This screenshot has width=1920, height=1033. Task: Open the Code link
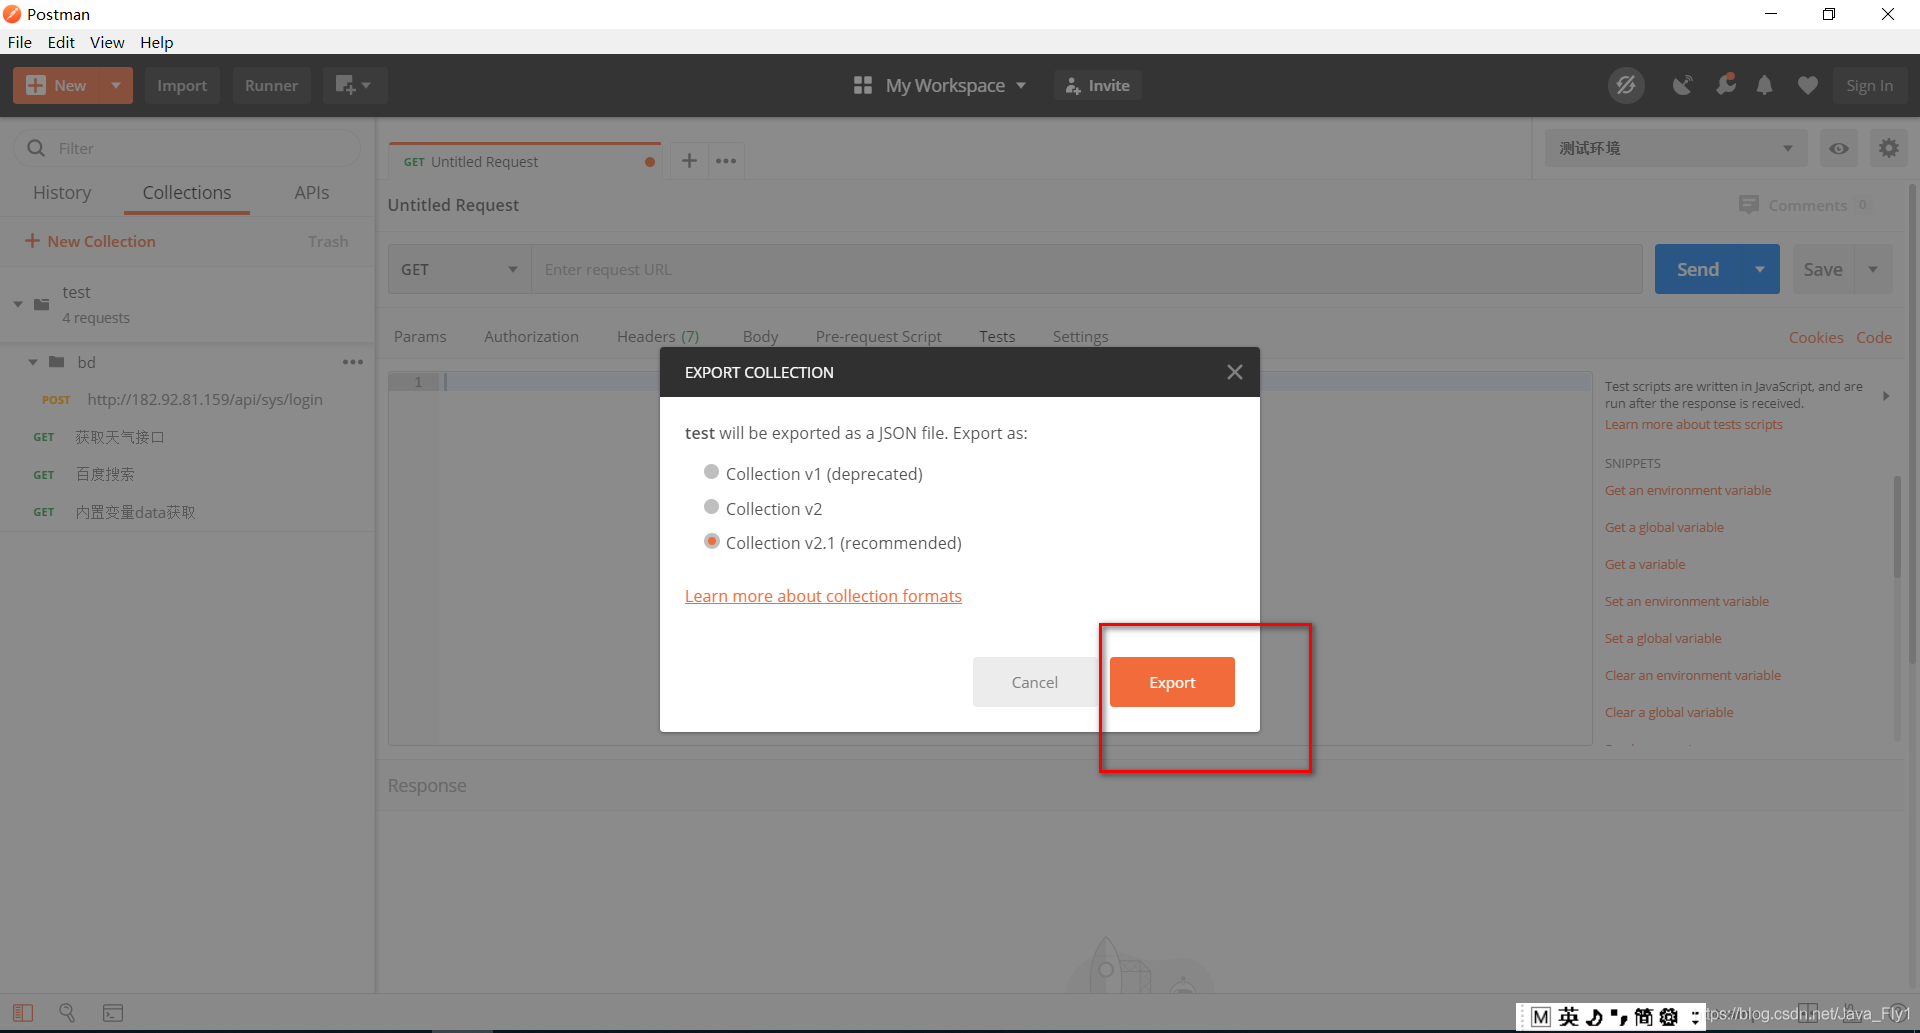[1874, 337]
